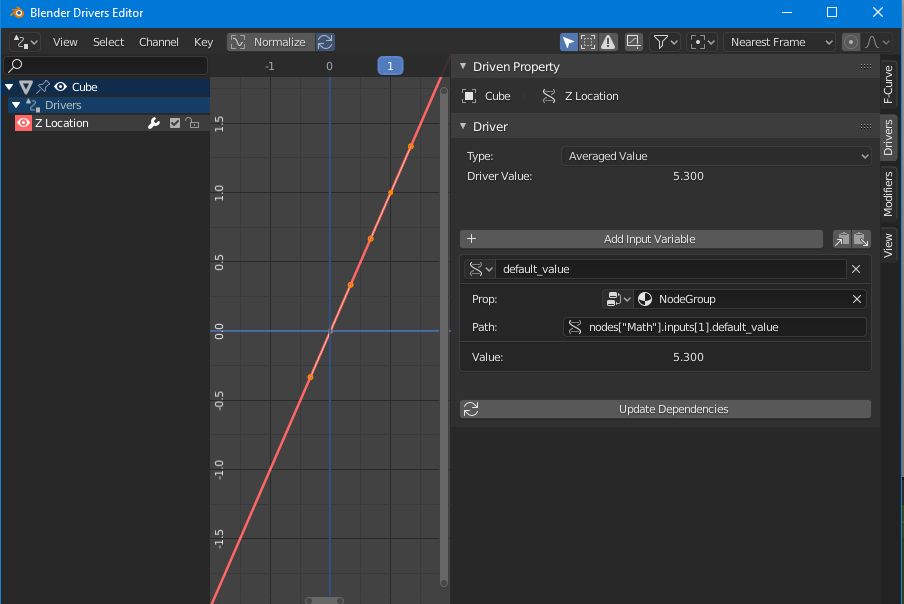The image size is (904, 604).
Task: Open the Drivers editor type dropdown
Action: (x=25, y=42)
